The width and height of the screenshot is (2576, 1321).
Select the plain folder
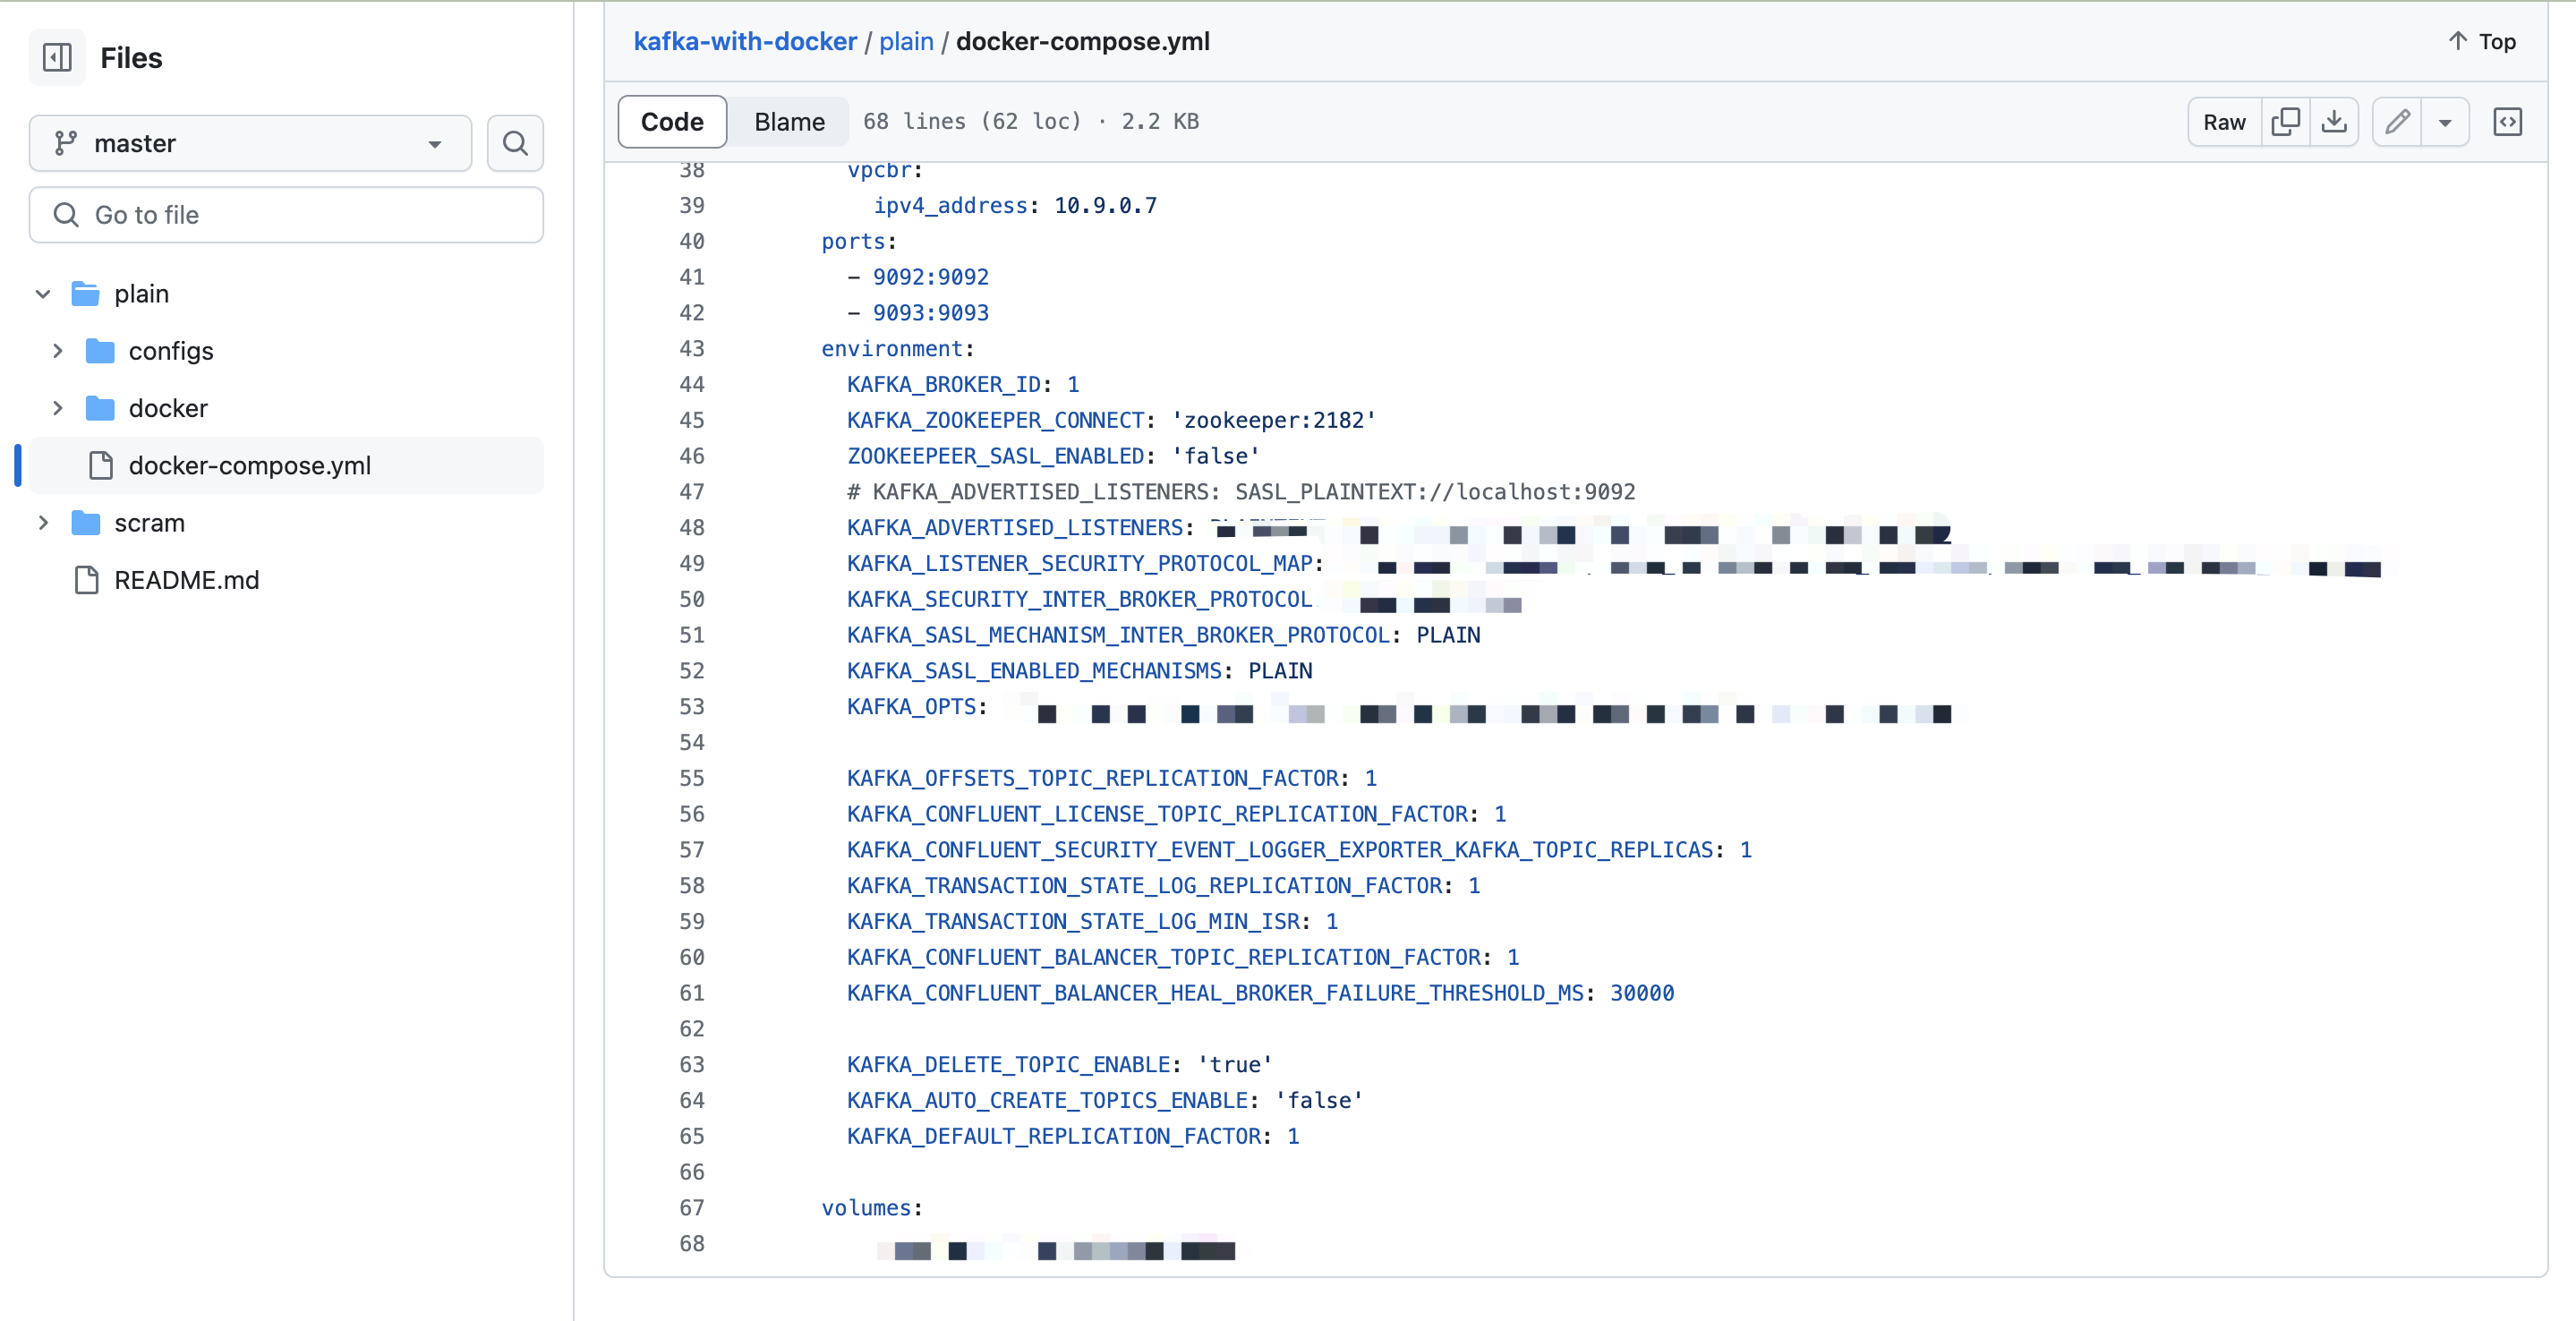141,294
